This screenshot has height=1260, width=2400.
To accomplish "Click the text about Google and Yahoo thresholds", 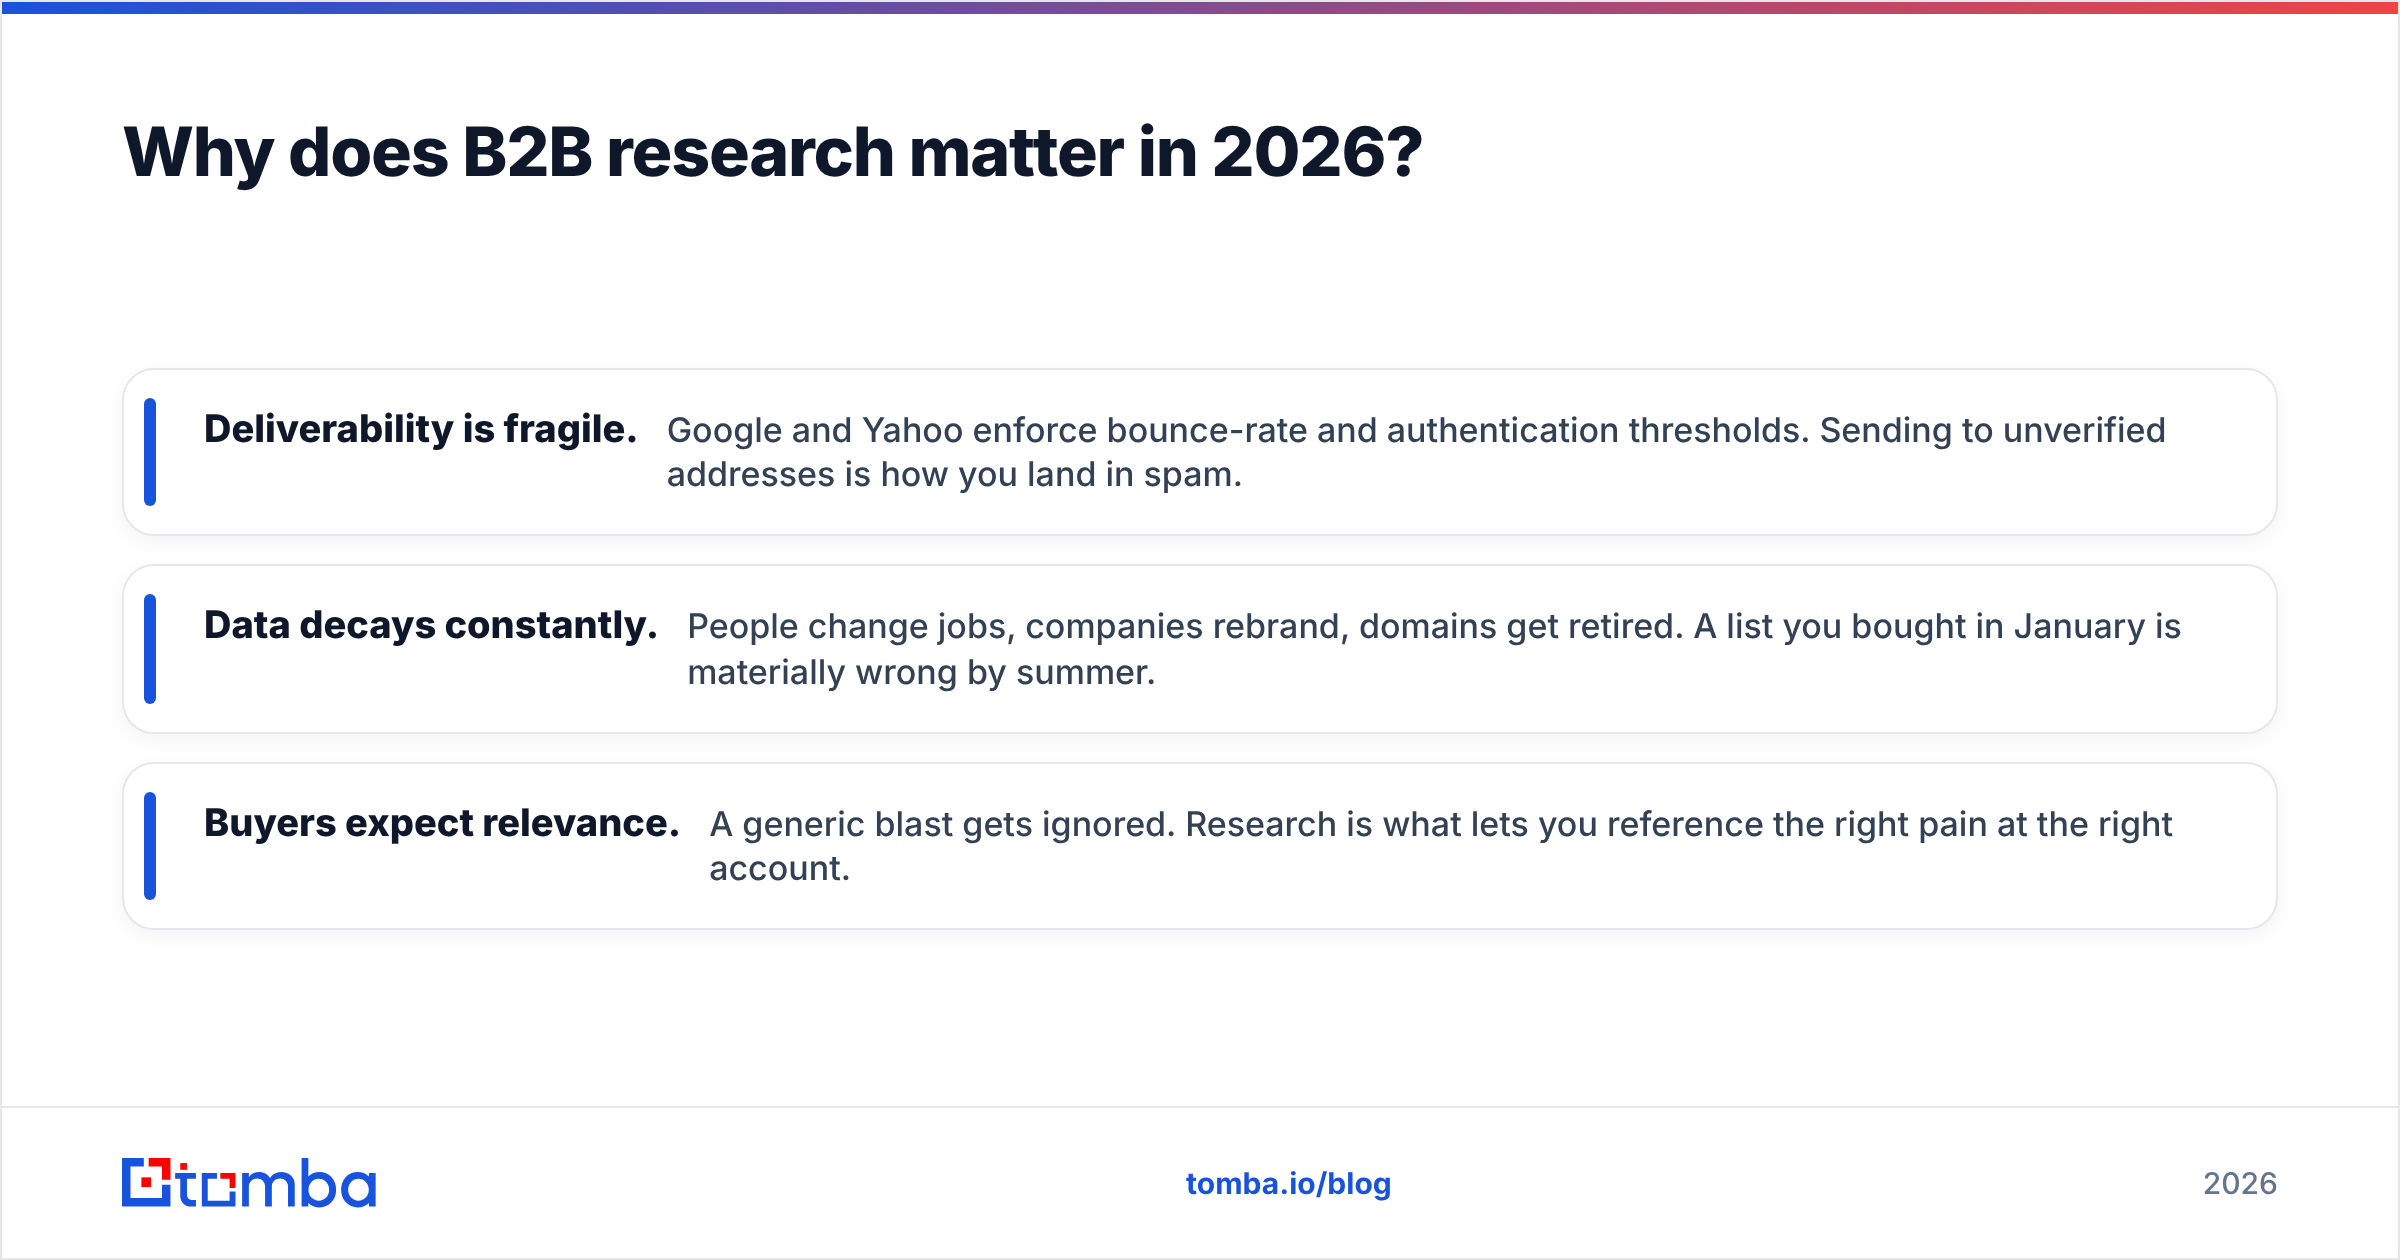I will pyautogui.click(x=1416, y=452).
